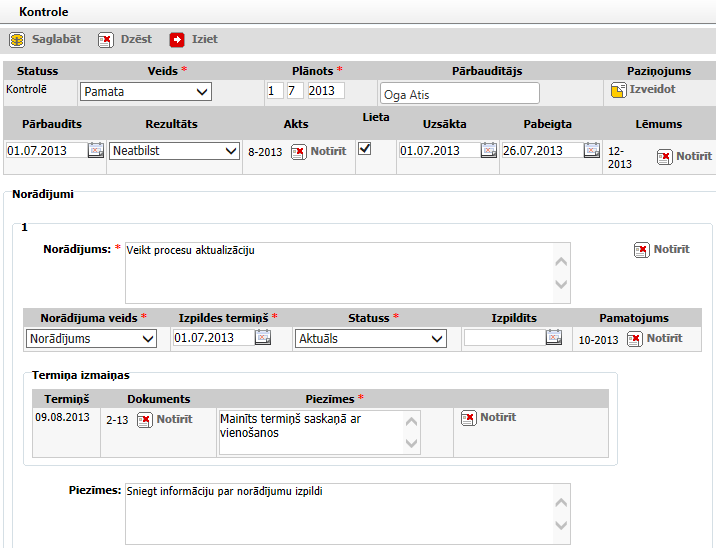Open calendar picker for Uzsākta date
This screenshot has width=716, height=548.
[488, 151]
